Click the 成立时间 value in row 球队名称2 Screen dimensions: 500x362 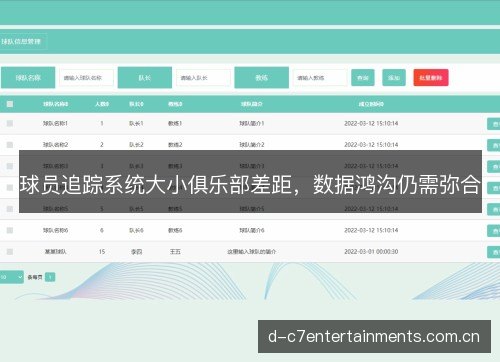click(x=371, y=145)
